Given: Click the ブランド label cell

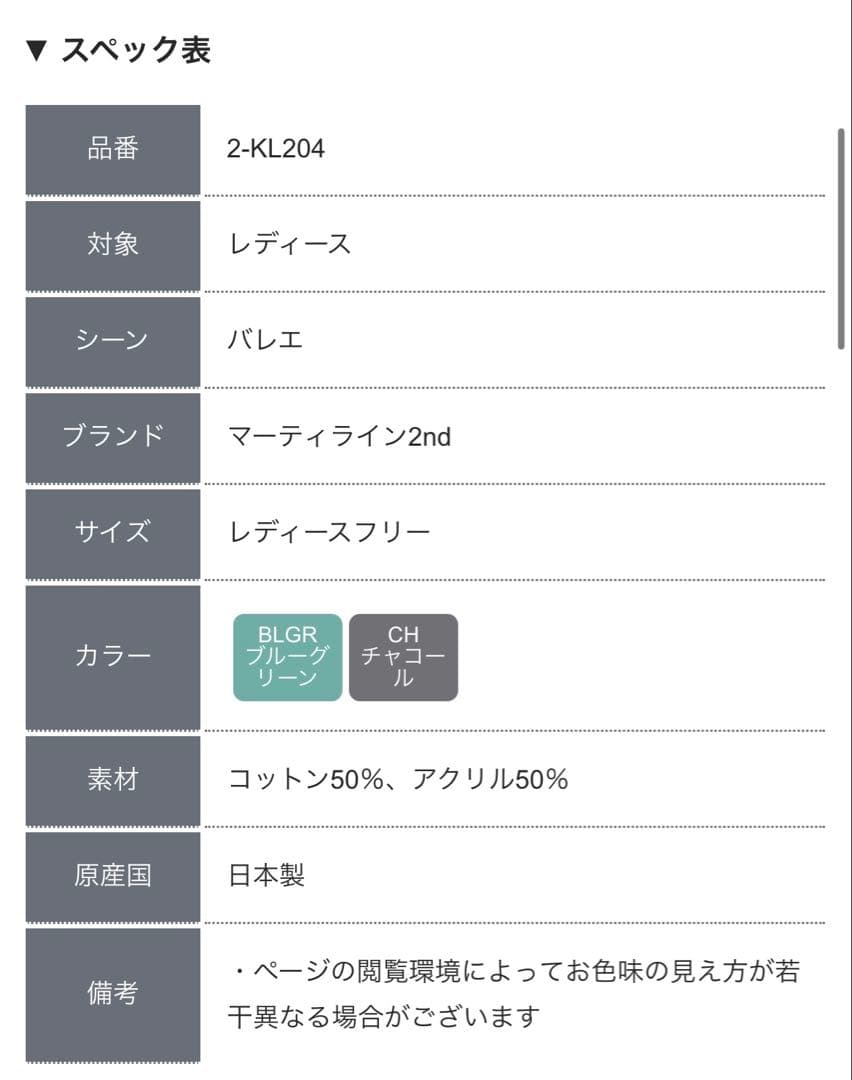Looking at the screenshot, I should click(113, 436).
